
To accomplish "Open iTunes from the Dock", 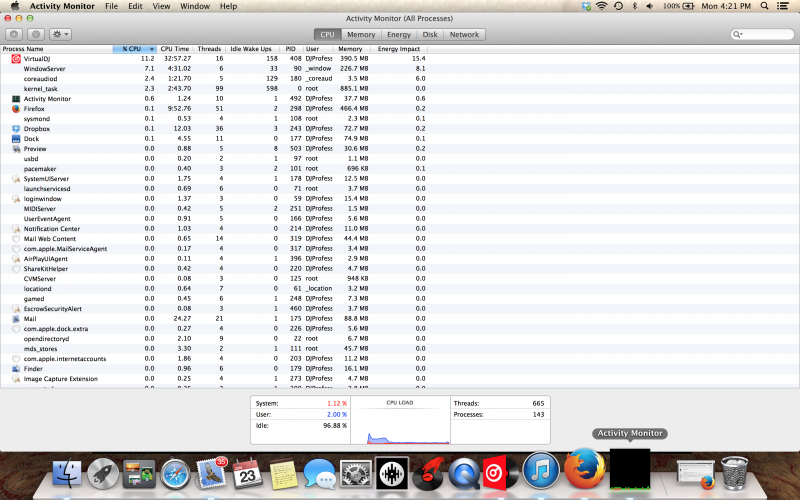I will pos(541,470).
